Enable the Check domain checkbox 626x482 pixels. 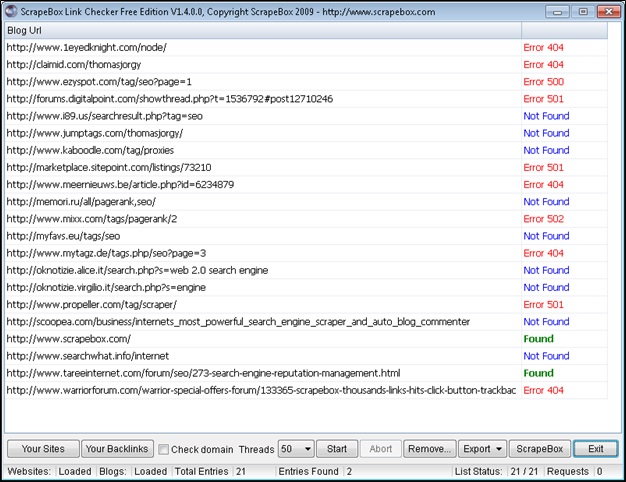point(163,449)
